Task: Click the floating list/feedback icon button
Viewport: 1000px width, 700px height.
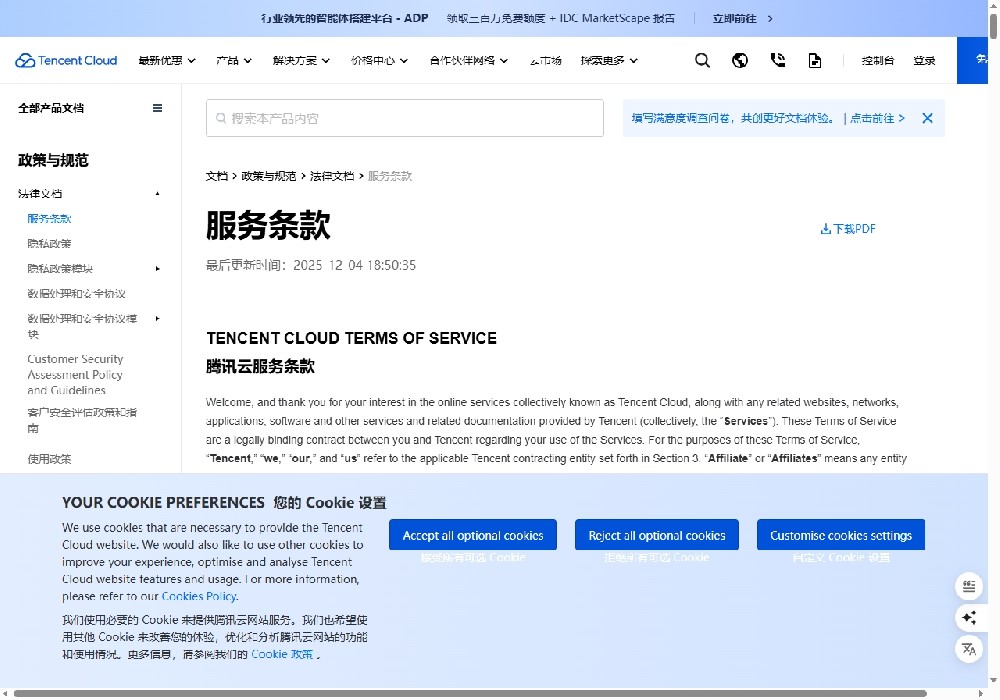Action: (968, 586)
